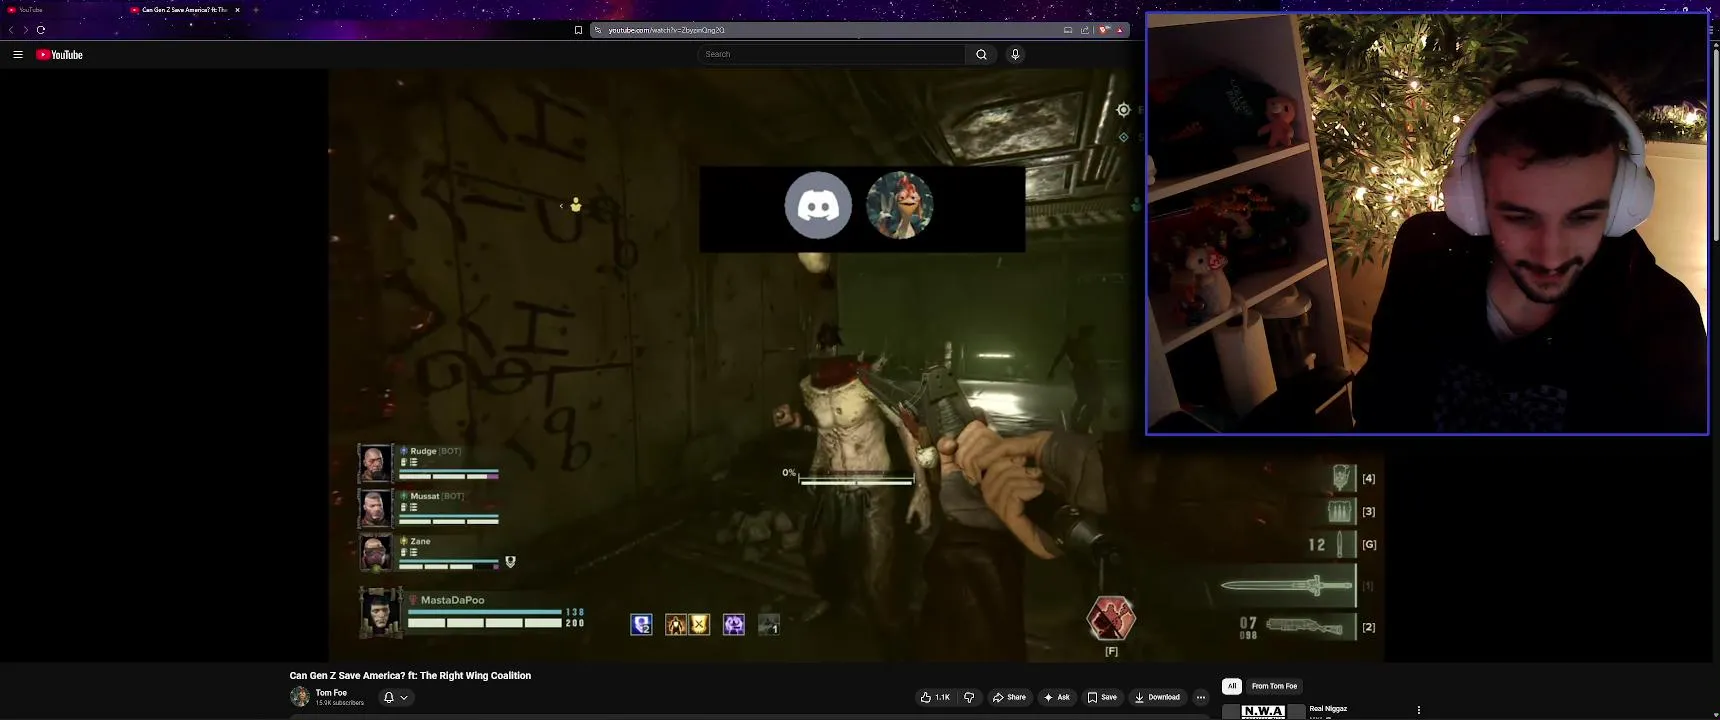The image size is (1720, 720).
Task: Click into the YouTube search box
Action: [831, 54]
